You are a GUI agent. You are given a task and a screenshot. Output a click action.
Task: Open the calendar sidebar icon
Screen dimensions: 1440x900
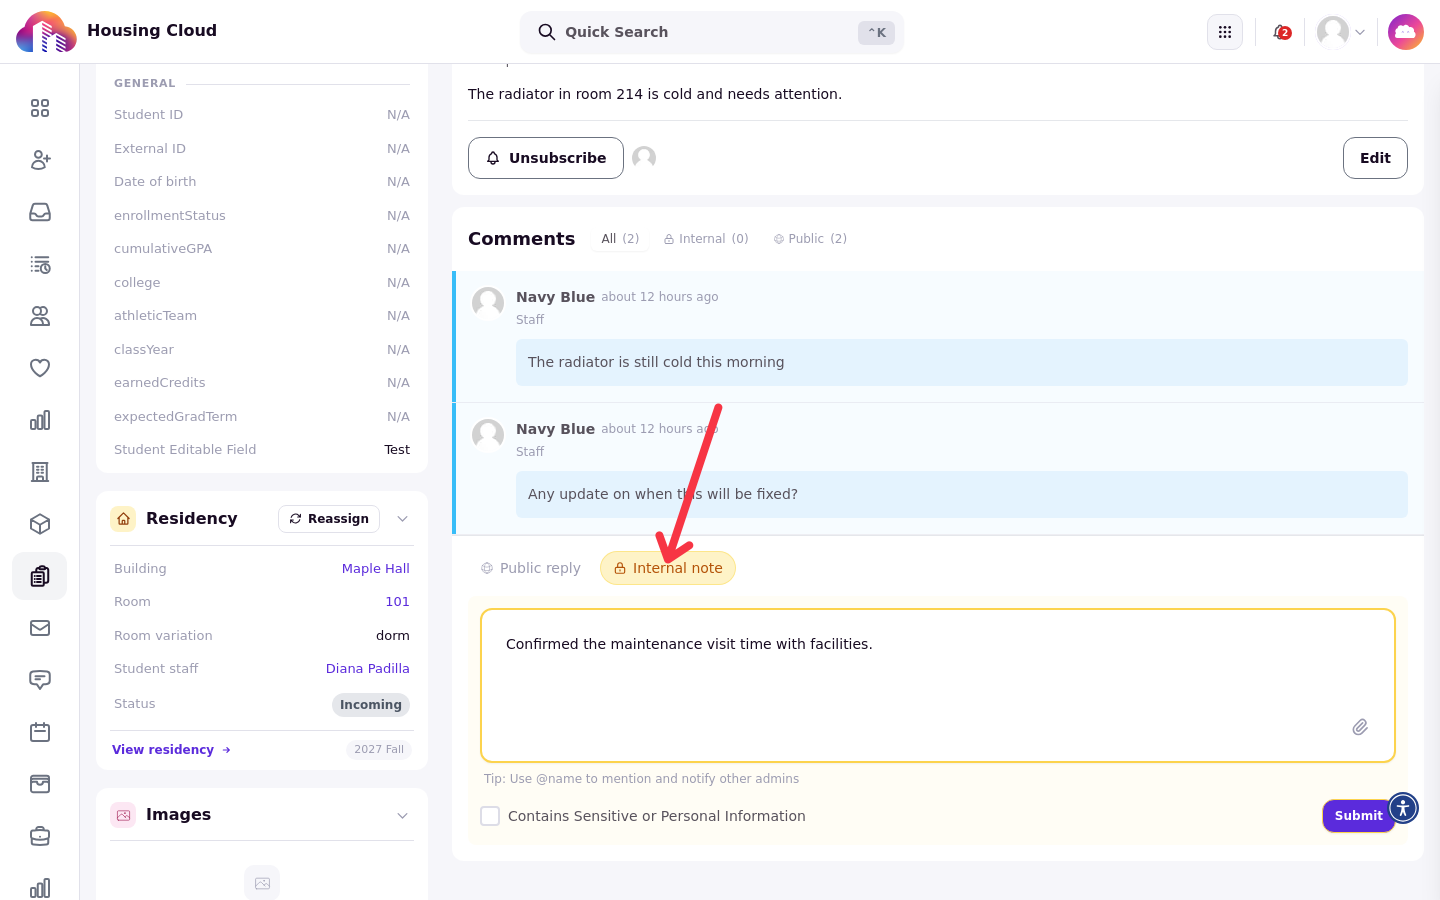tap(40, 732)
